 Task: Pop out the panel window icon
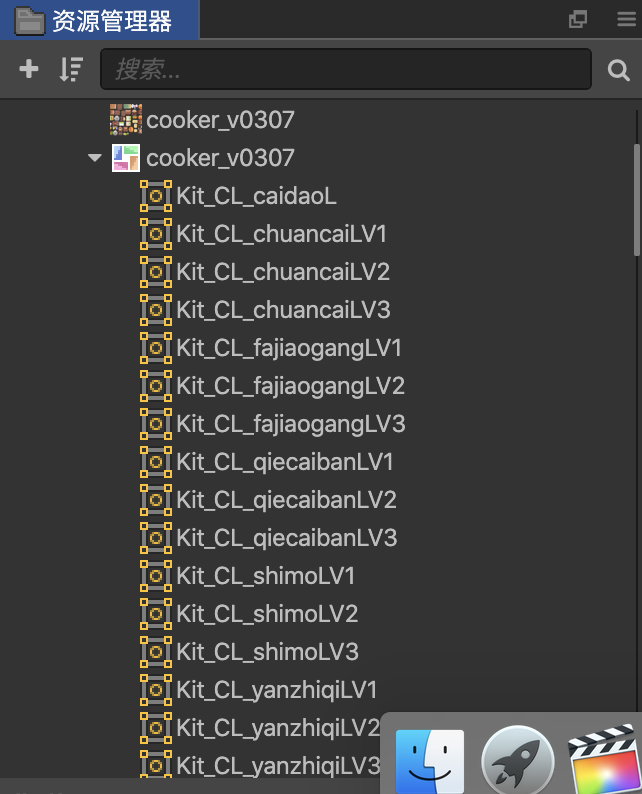point(578,19)
